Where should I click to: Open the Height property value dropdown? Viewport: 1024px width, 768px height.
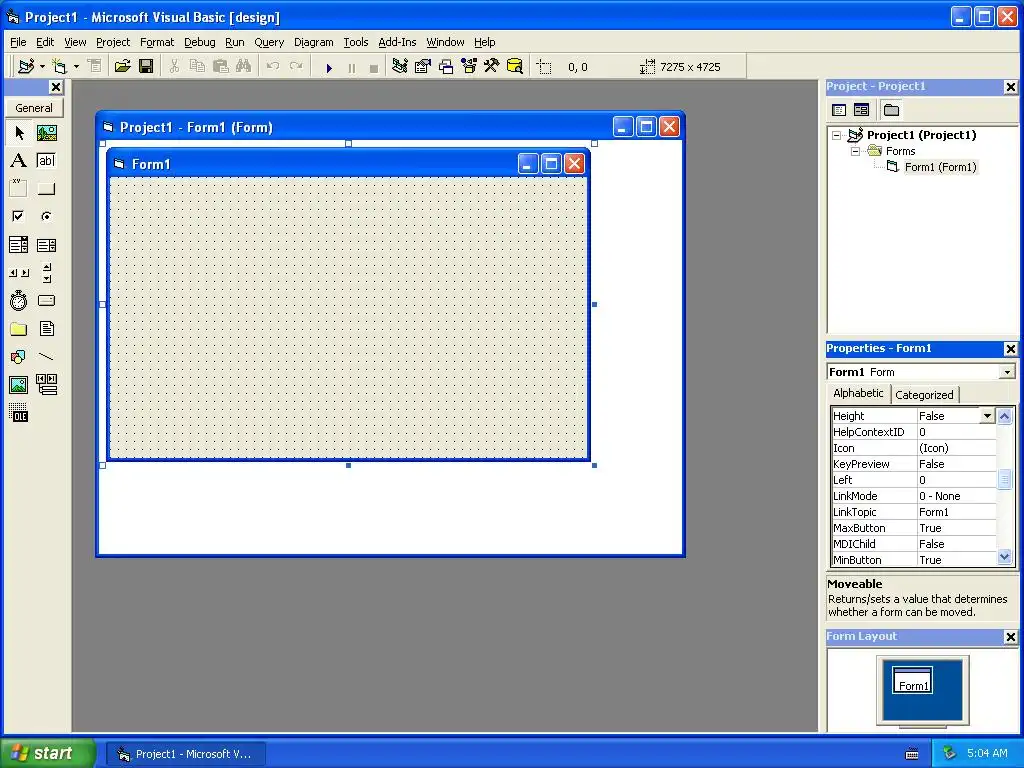click(x=987, y=416)
